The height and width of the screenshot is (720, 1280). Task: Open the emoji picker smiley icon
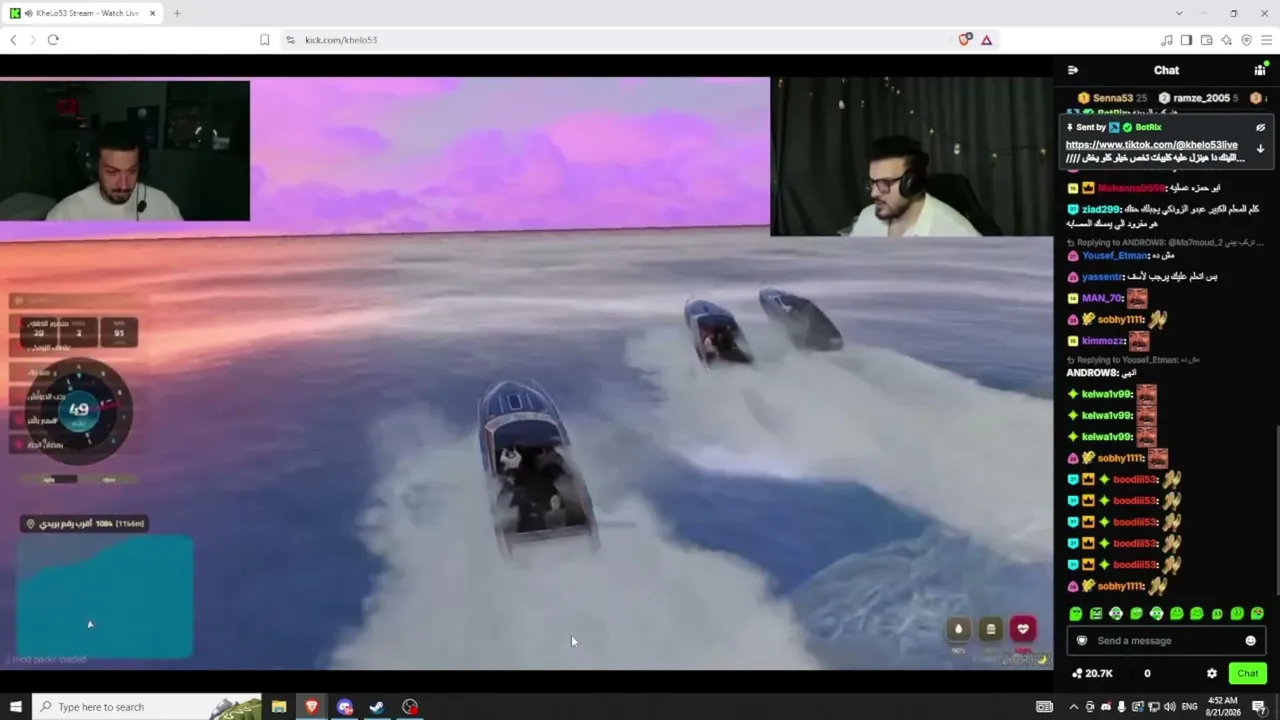(1250, 641)
